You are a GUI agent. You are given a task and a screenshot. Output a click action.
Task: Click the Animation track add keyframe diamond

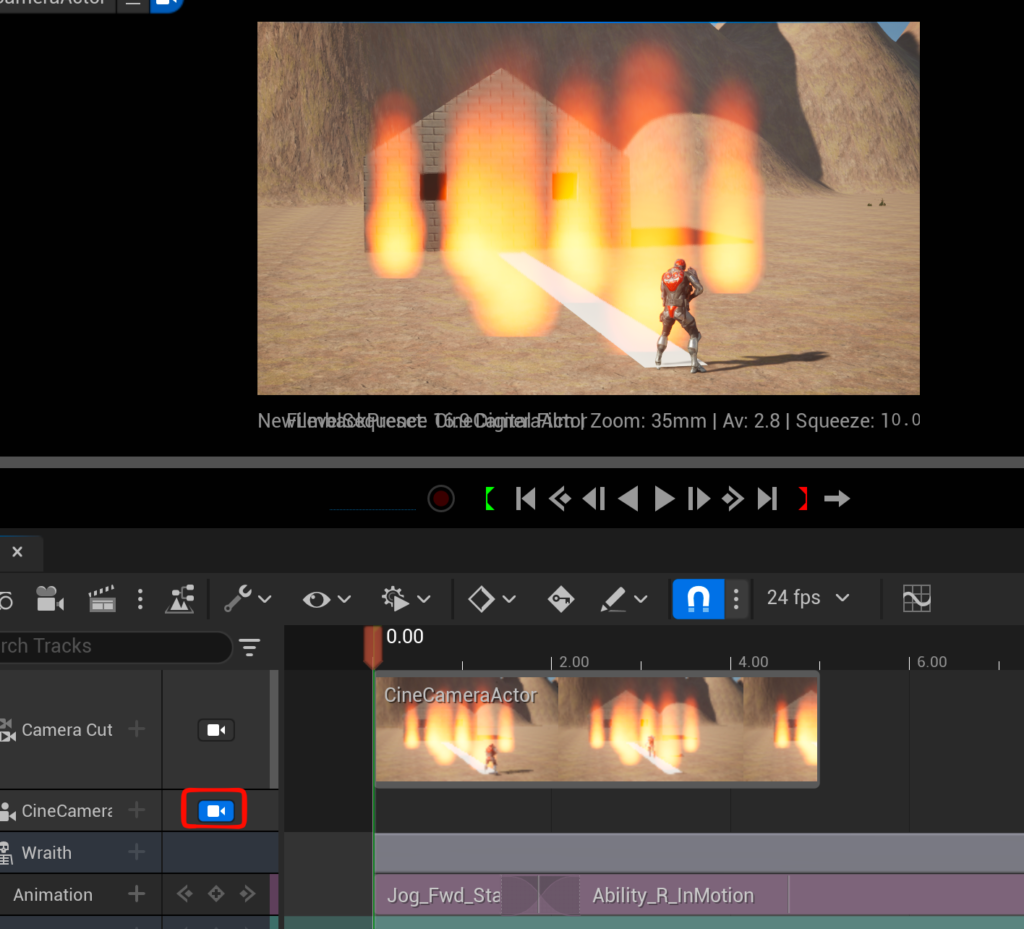(216, 894)
